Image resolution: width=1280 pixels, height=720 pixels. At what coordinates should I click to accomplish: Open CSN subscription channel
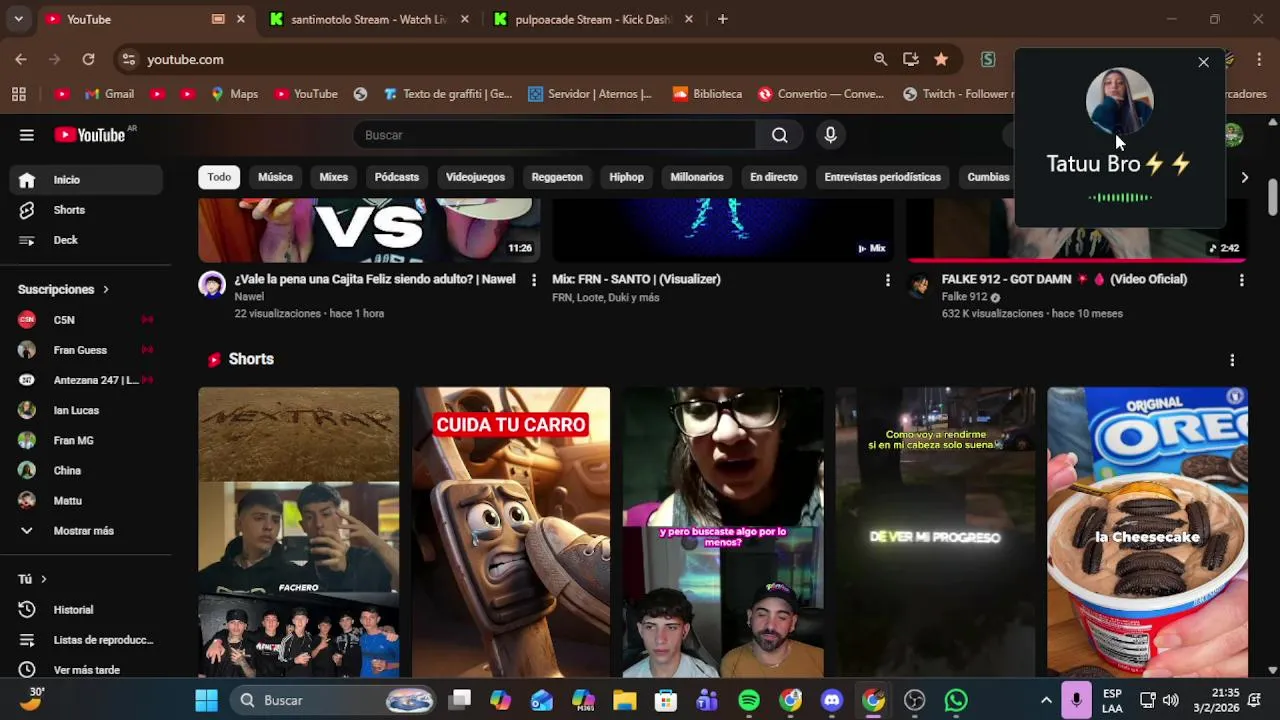pos(86,320)
